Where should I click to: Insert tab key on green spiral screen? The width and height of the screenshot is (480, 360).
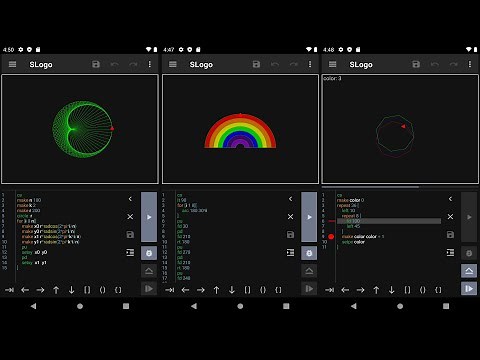[9, 290]
